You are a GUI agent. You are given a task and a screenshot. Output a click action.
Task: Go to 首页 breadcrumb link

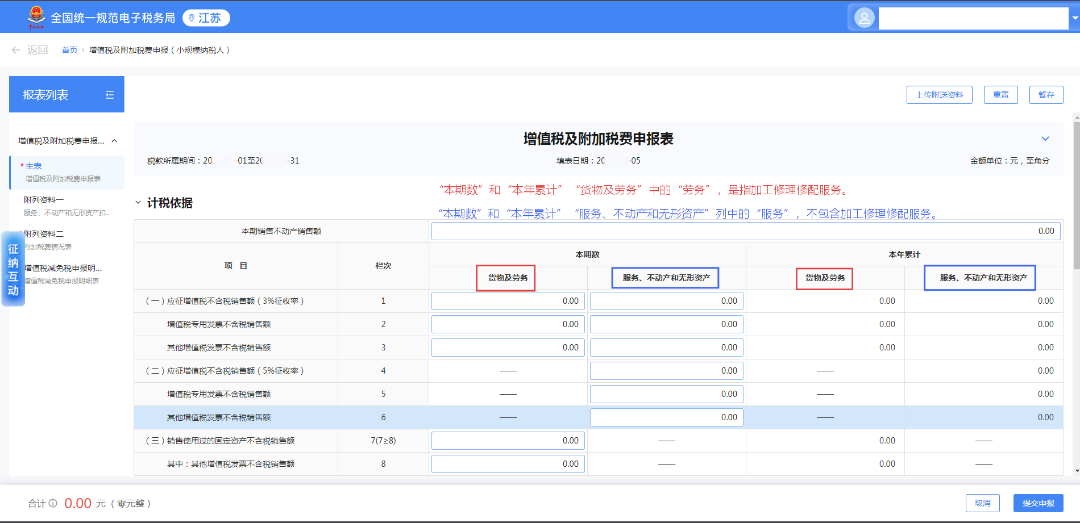pos(69,49)
